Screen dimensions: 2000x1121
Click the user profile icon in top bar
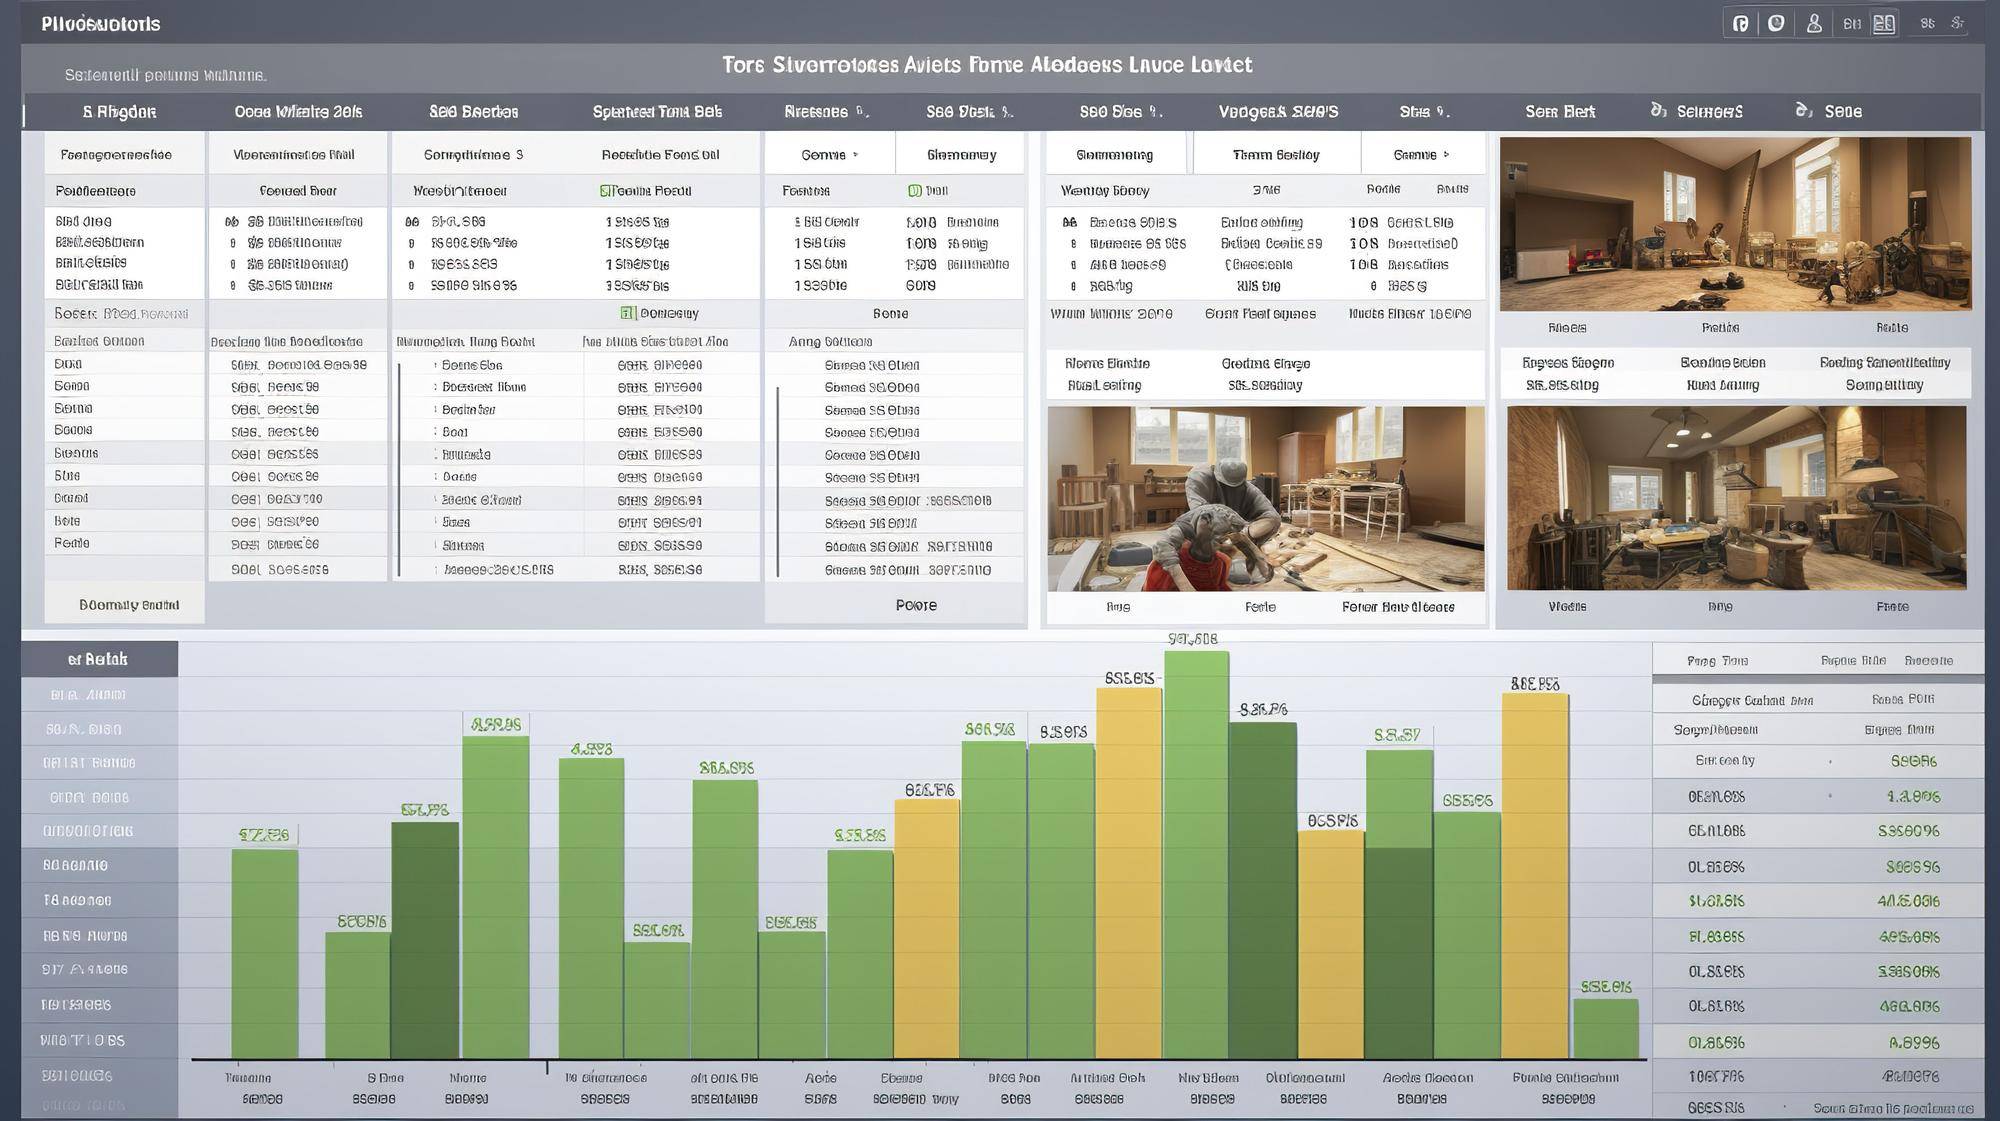point(1814,23)
